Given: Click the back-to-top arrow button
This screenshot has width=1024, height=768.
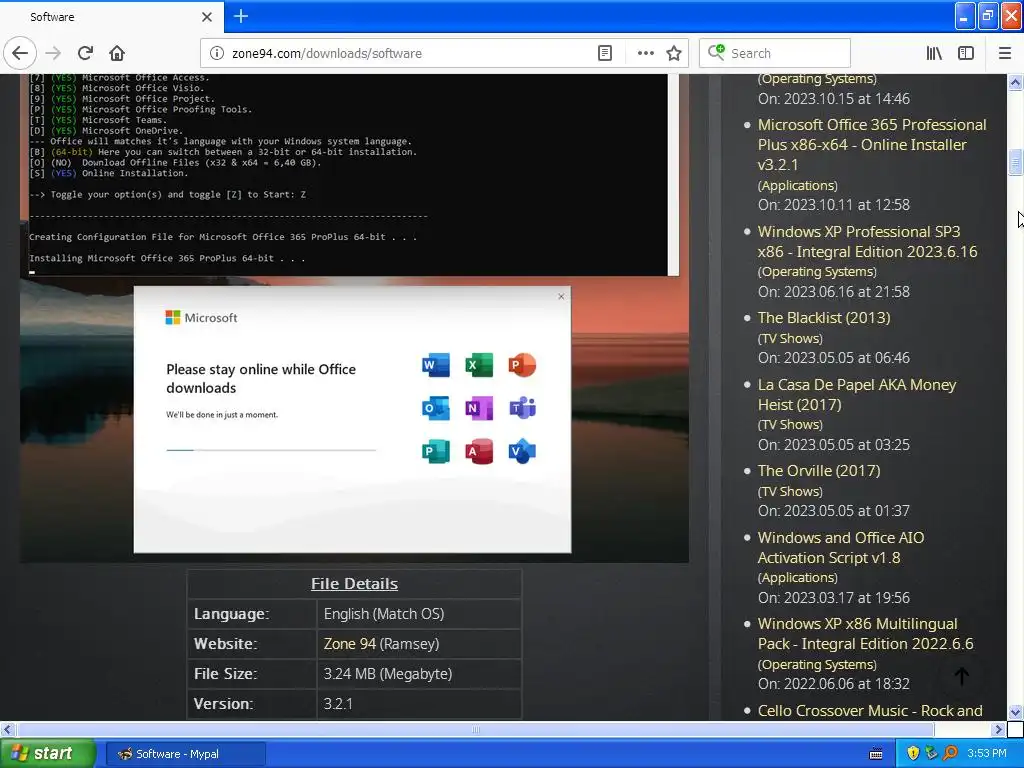Looking at the screenshot, I should [961, 677].
